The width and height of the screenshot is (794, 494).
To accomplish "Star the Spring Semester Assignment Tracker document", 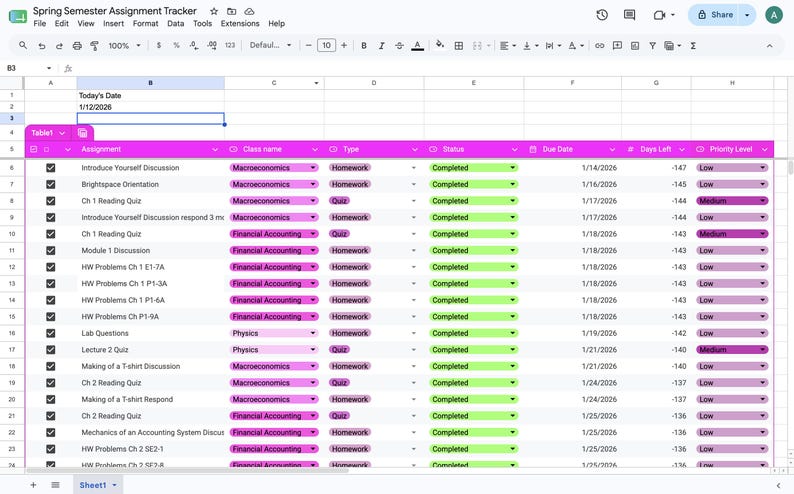I will (214, 11).
